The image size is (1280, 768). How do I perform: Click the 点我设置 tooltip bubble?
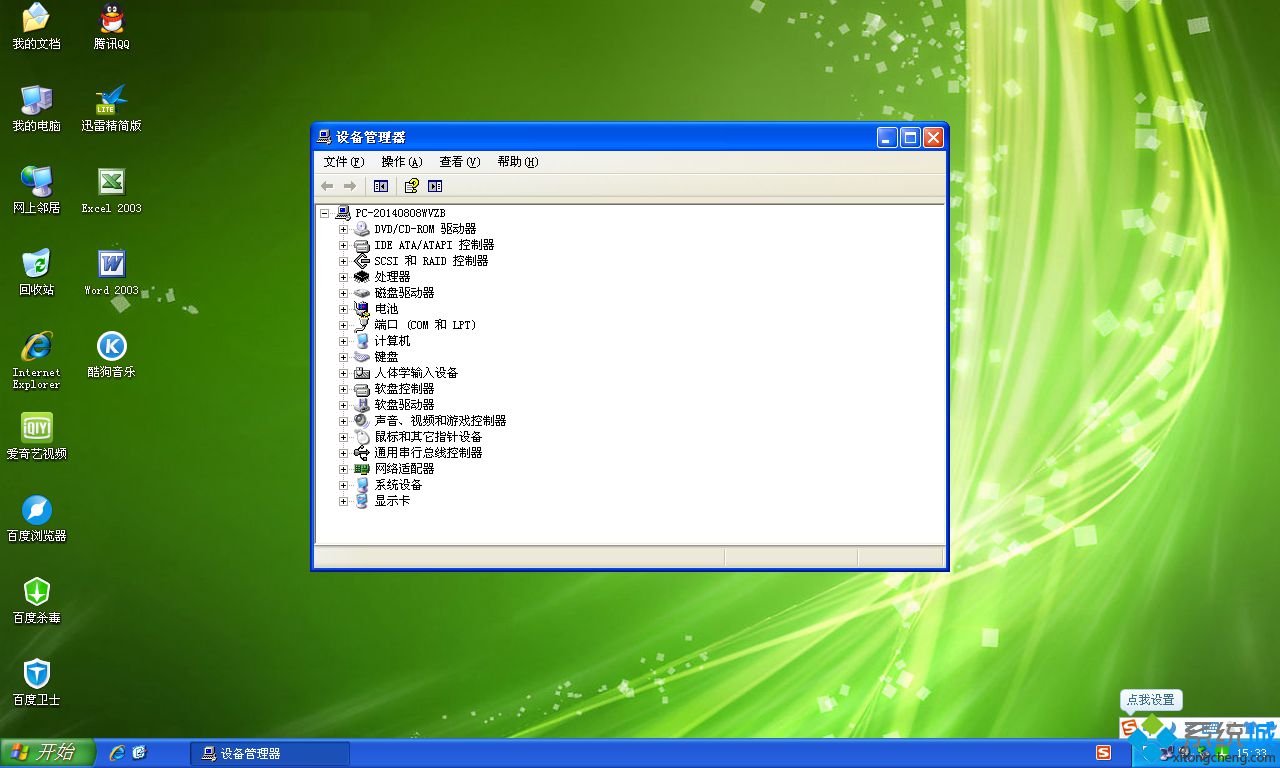point(1151,700)
